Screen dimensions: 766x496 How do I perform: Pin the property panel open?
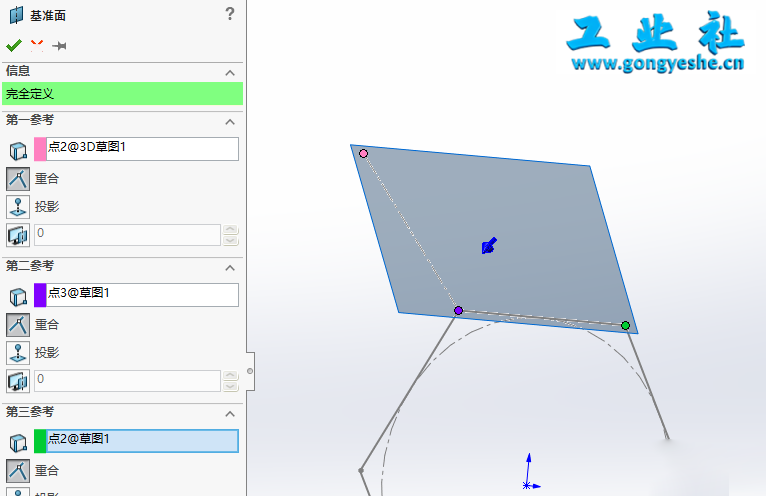(x=60, y=46)
